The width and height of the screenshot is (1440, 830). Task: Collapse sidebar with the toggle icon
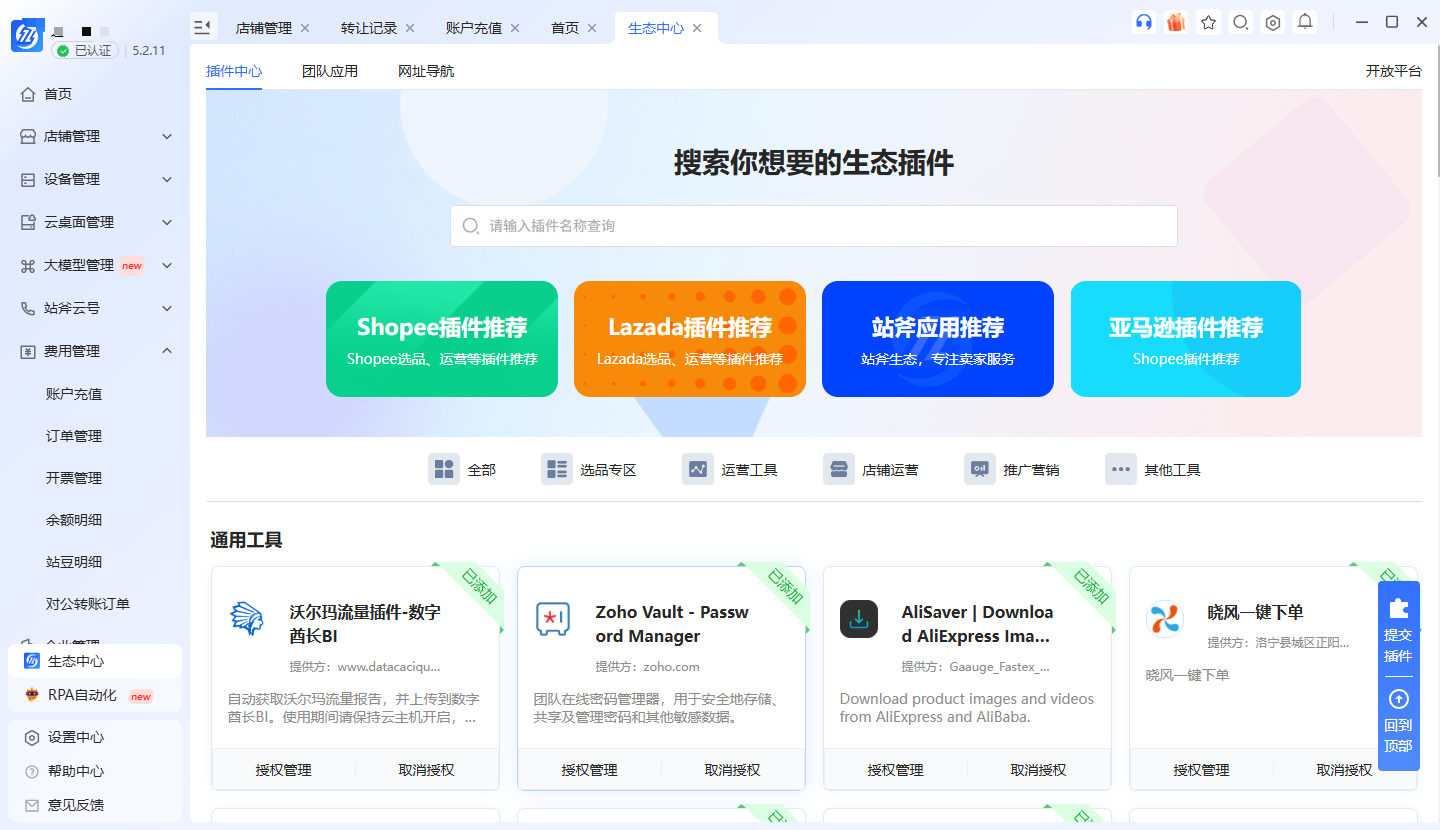point(203,27)
